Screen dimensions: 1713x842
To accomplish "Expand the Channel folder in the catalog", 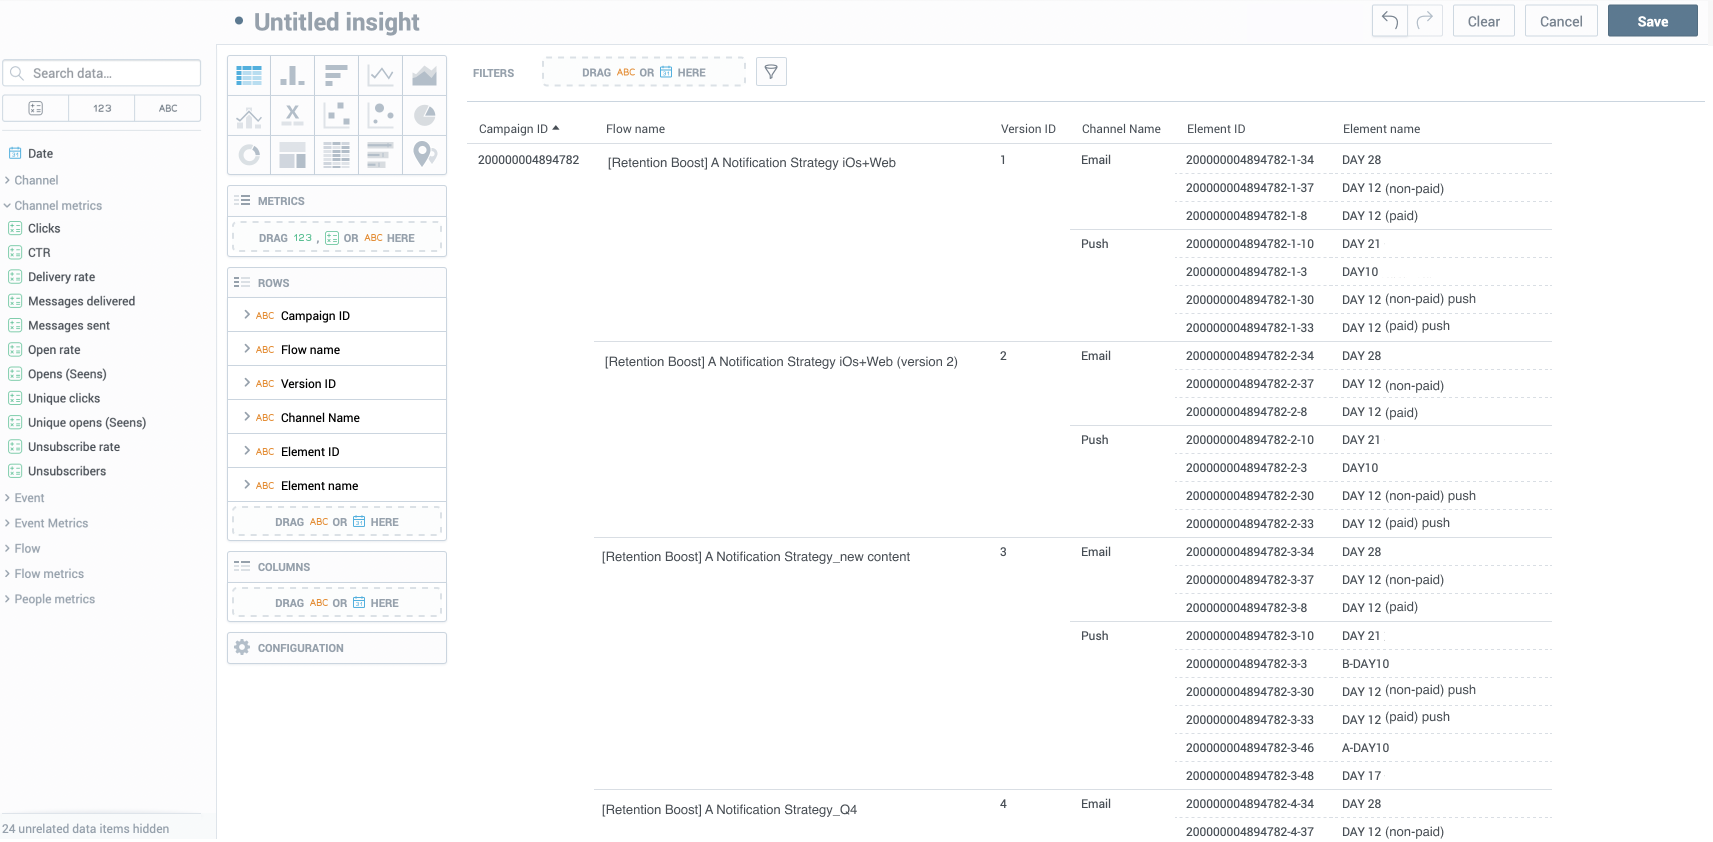I will pos(36,180).
